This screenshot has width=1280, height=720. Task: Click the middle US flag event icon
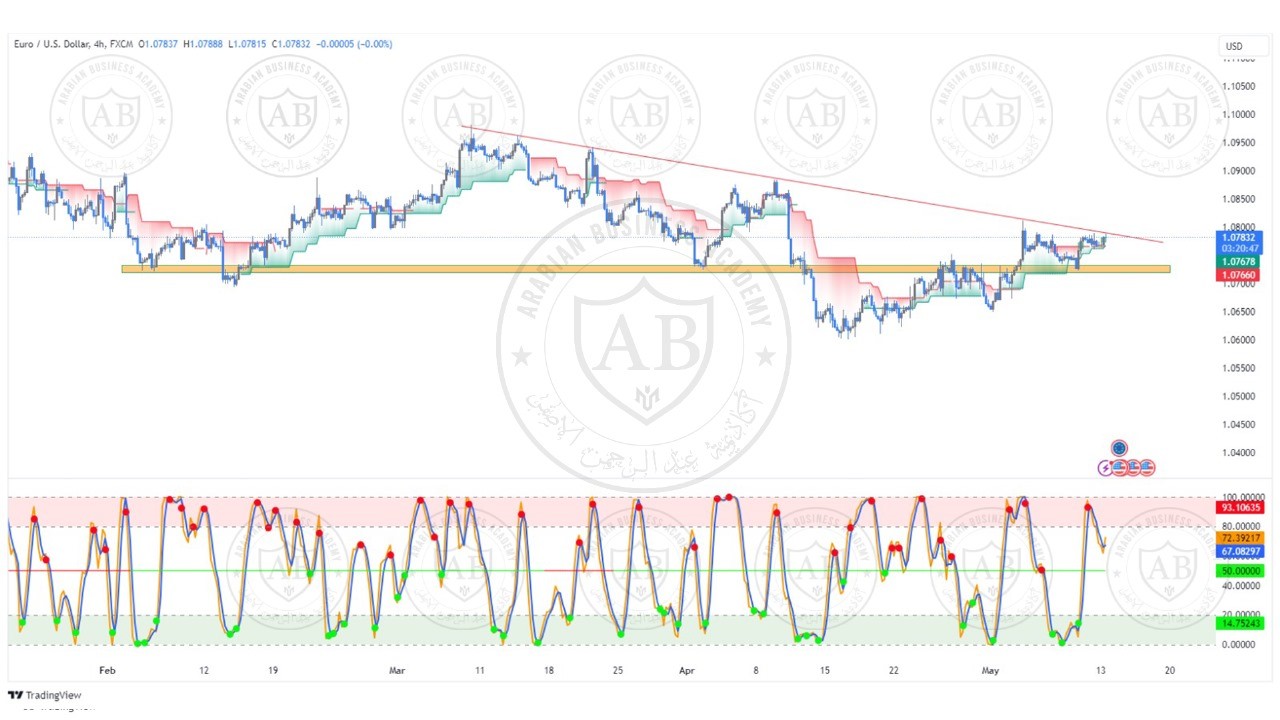pos(1133,467)
